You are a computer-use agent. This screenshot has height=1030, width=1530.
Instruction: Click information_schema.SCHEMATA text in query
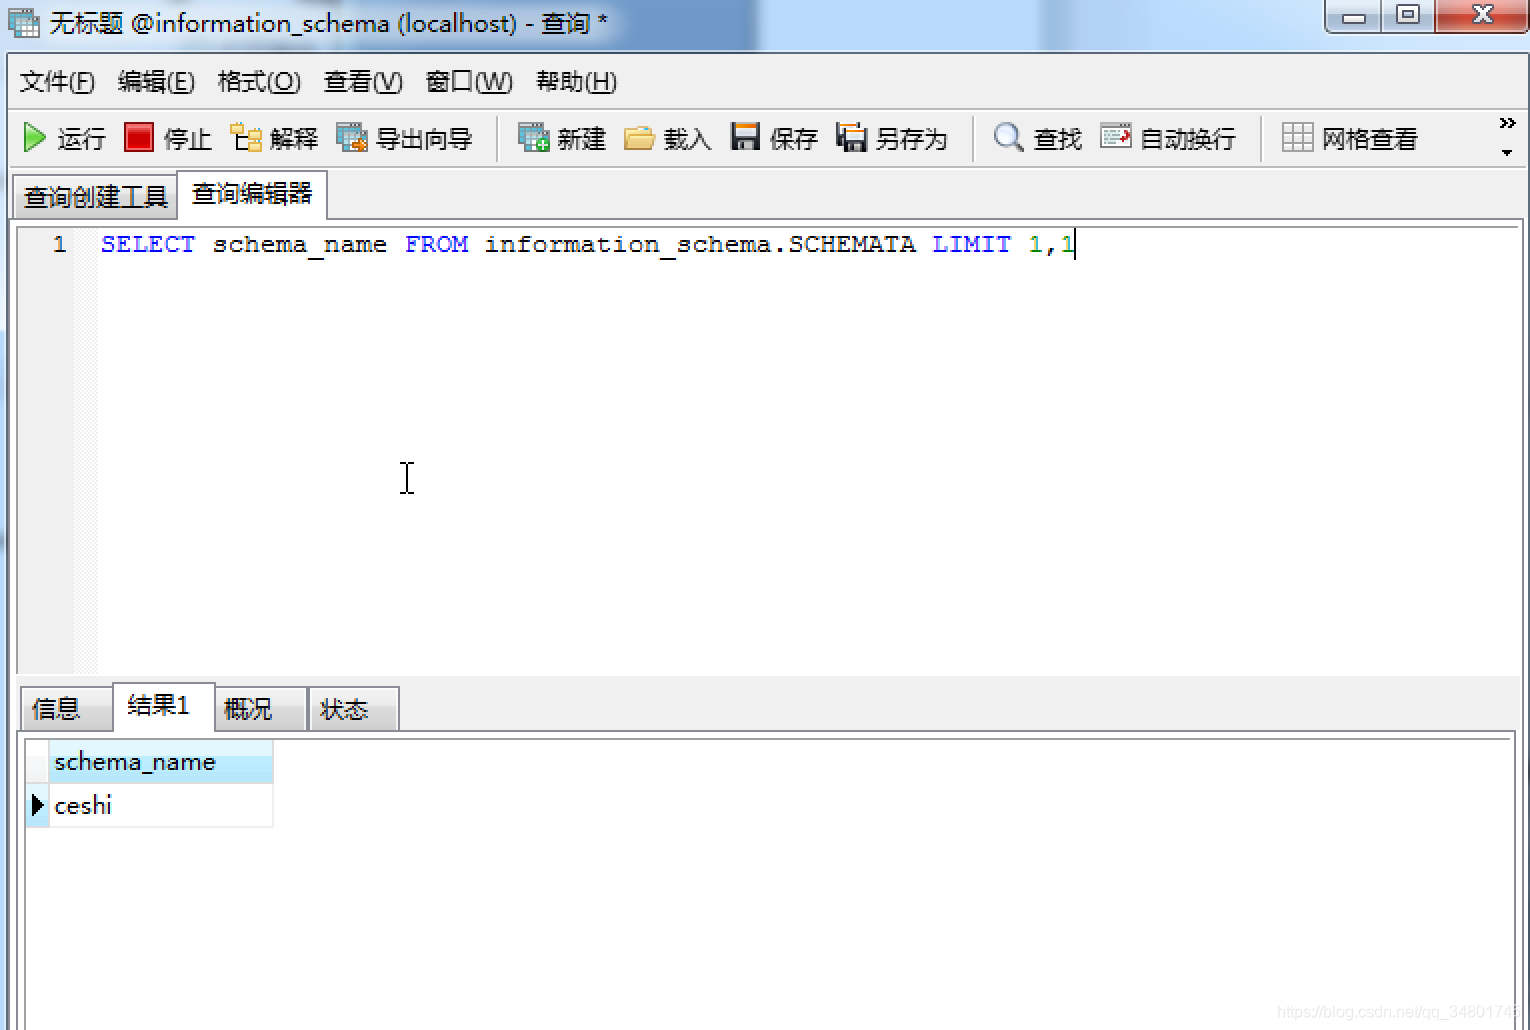700,245
